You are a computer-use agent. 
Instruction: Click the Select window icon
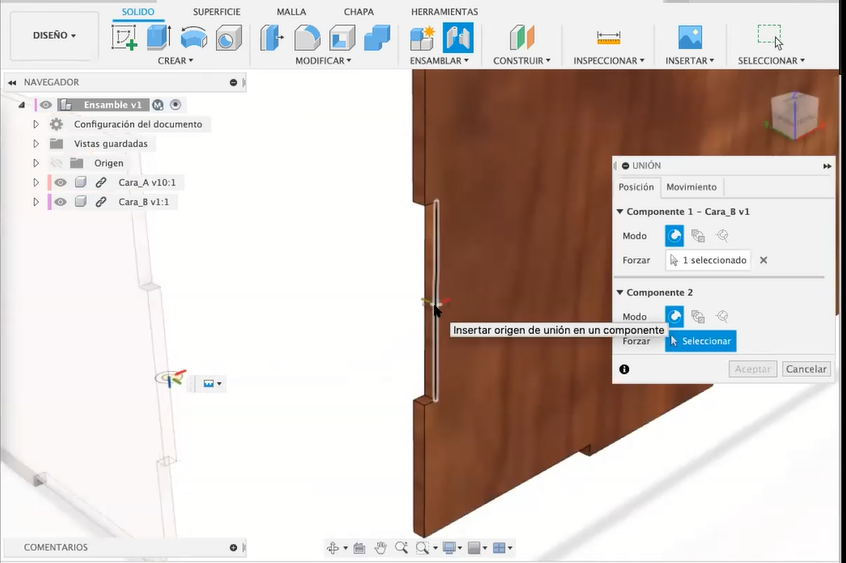[770, 37]
